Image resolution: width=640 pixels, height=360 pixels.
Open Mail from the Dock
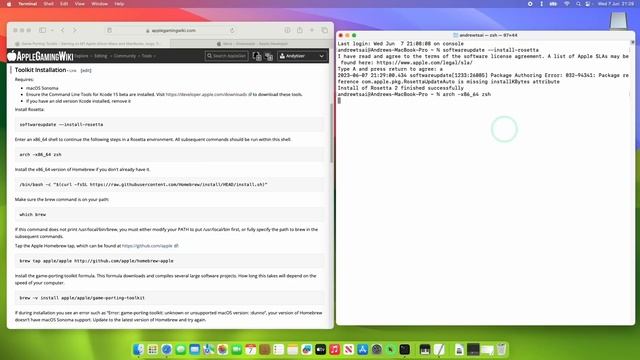click(195, 349)
